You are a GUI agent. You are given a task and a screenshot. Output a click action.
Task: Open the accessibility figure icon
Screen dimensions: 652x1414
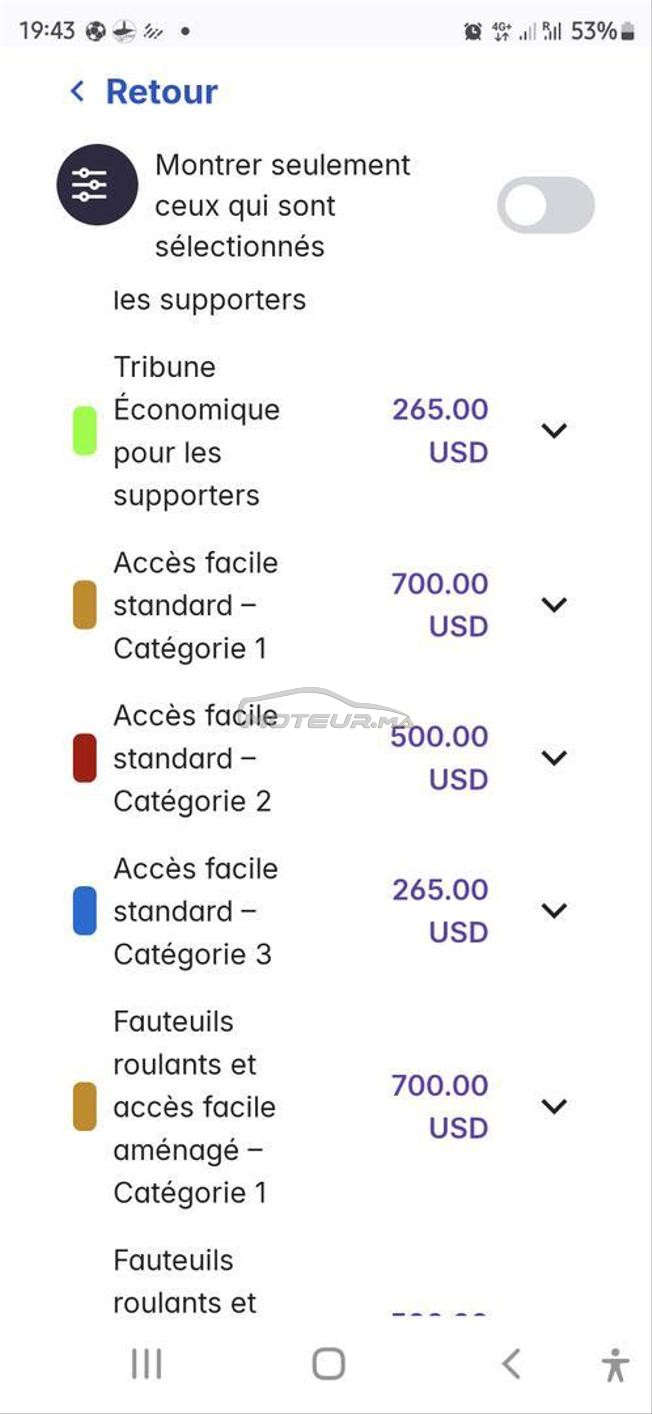click(615, 1364)
